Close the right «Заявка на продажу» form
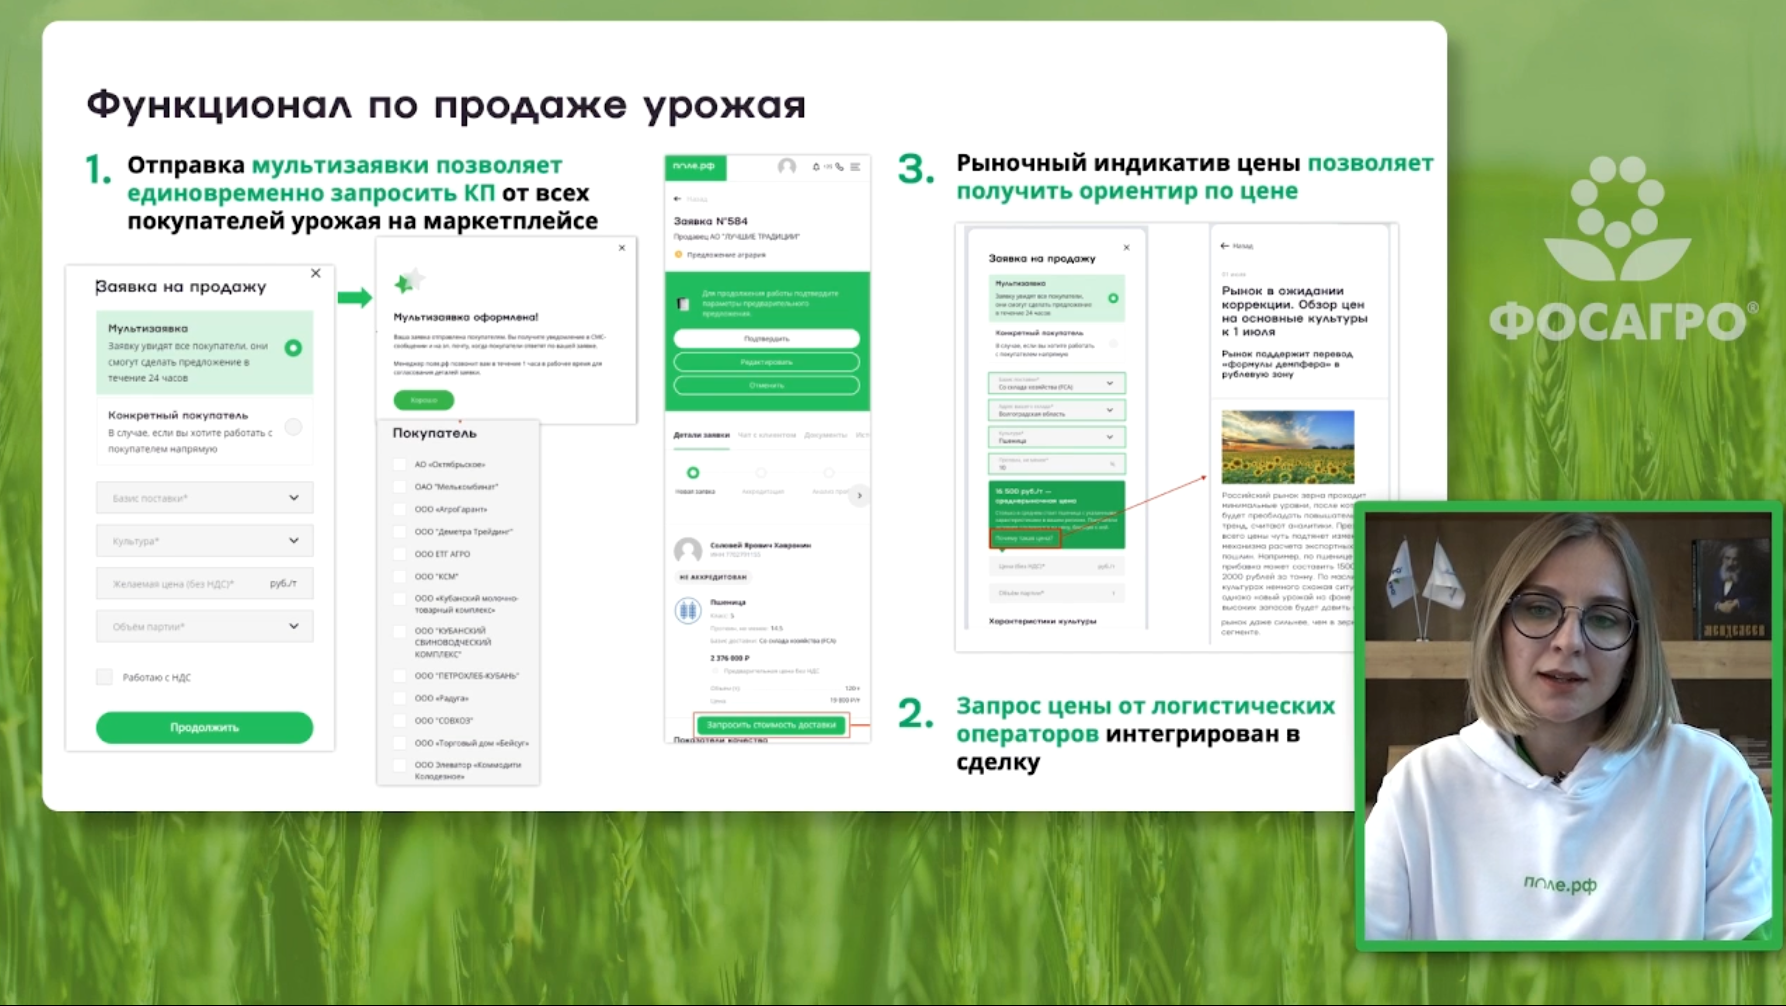This screenshot has height=1006, width=1786. 1127,247
